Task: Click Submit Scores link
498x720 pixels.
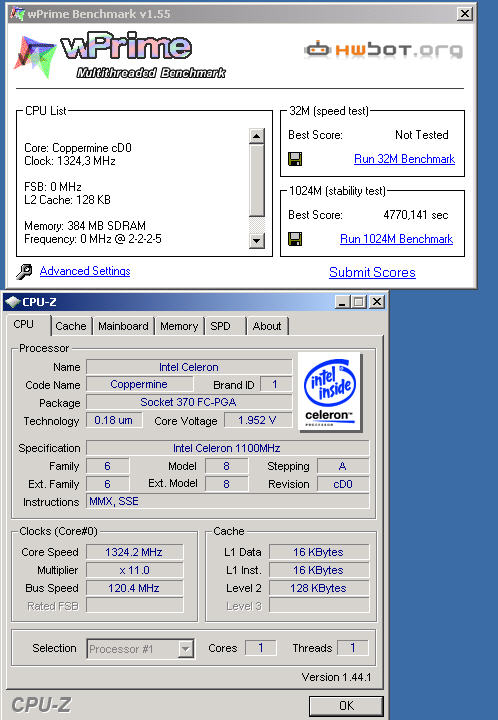Action: (x=372, y=272)
